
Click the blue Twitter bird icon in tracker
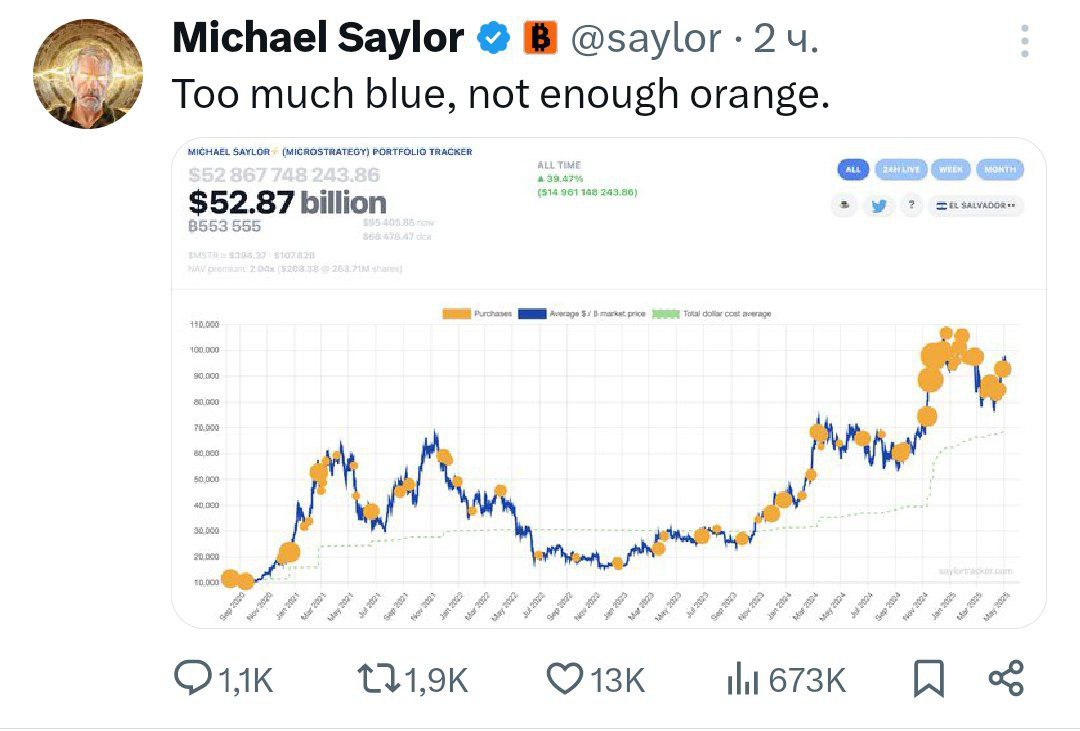tap(878, 205)
